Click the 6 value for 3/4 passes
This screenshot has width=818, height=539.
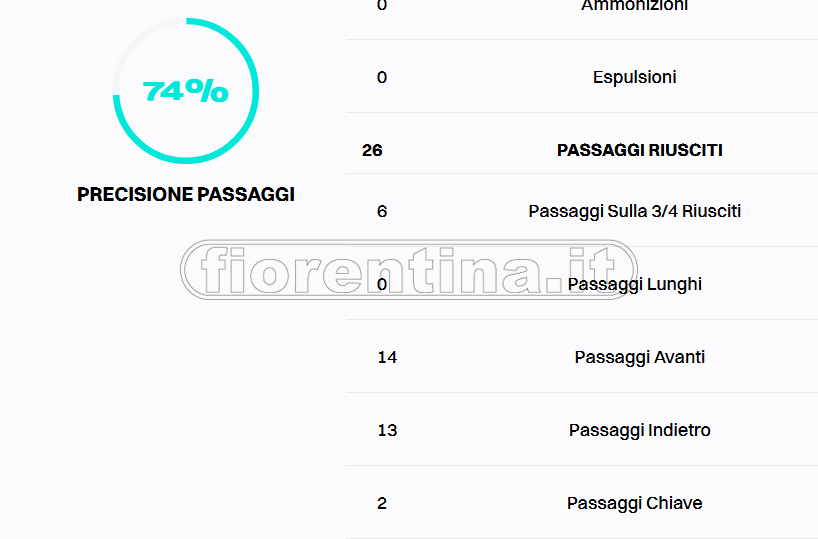(382, 211)
